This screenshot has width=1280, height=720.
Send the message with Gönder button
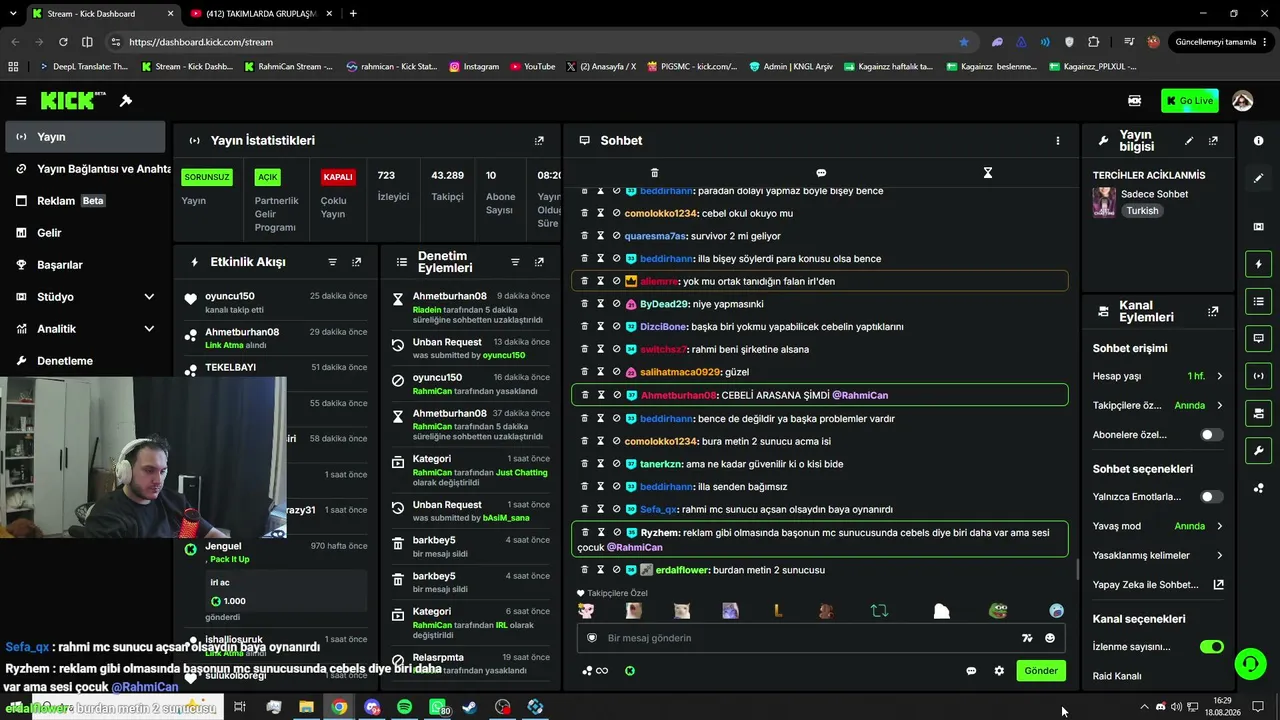pos(1040,671)
